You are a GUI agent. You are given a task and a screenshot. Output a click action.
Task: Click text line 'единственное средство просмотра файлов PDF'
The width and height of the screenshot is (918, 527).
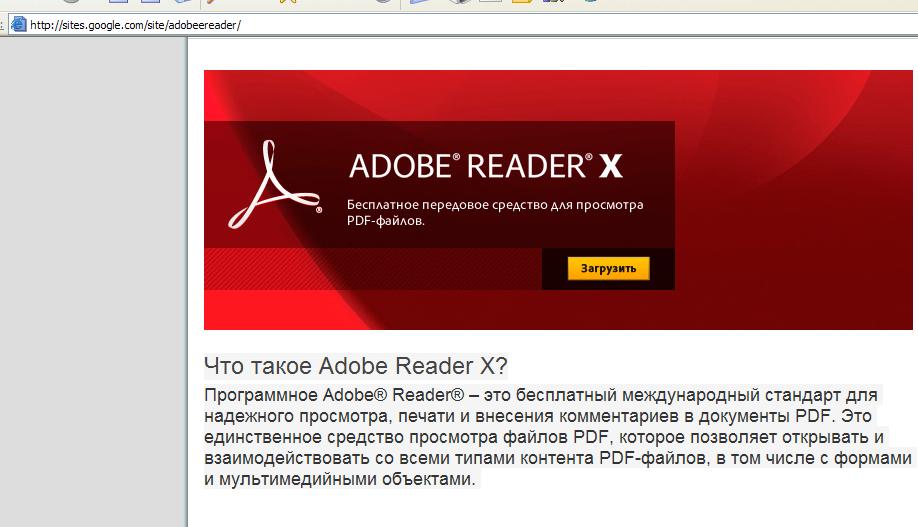click(543, 437)
